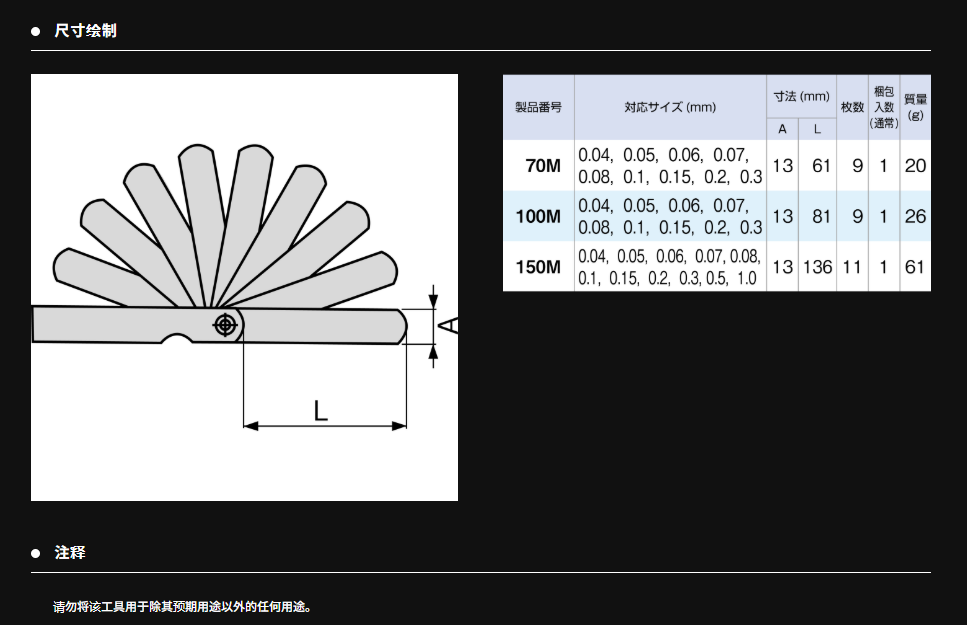Click the pivot screw symbol in the diagram

[x=225, y=325]
